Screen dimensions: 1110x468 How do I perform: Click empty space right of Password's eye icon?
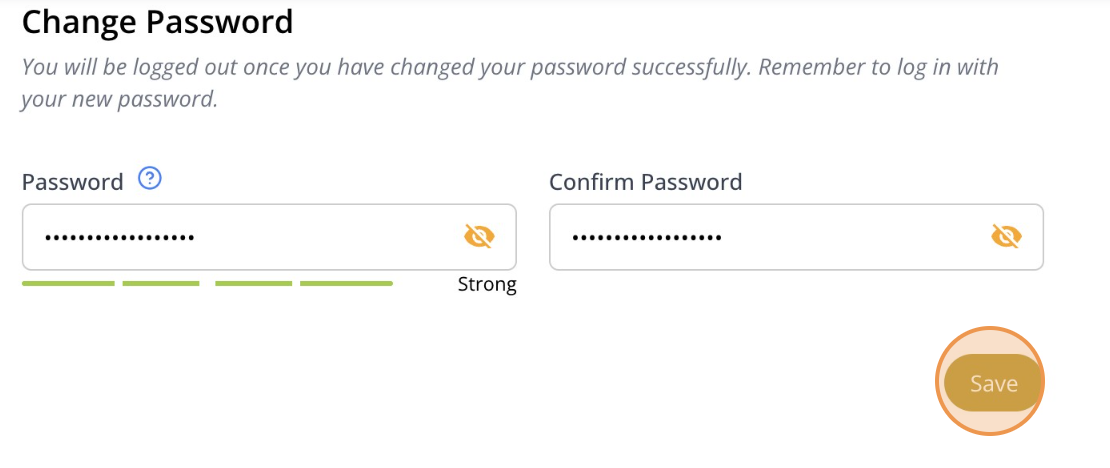point(506,237)
